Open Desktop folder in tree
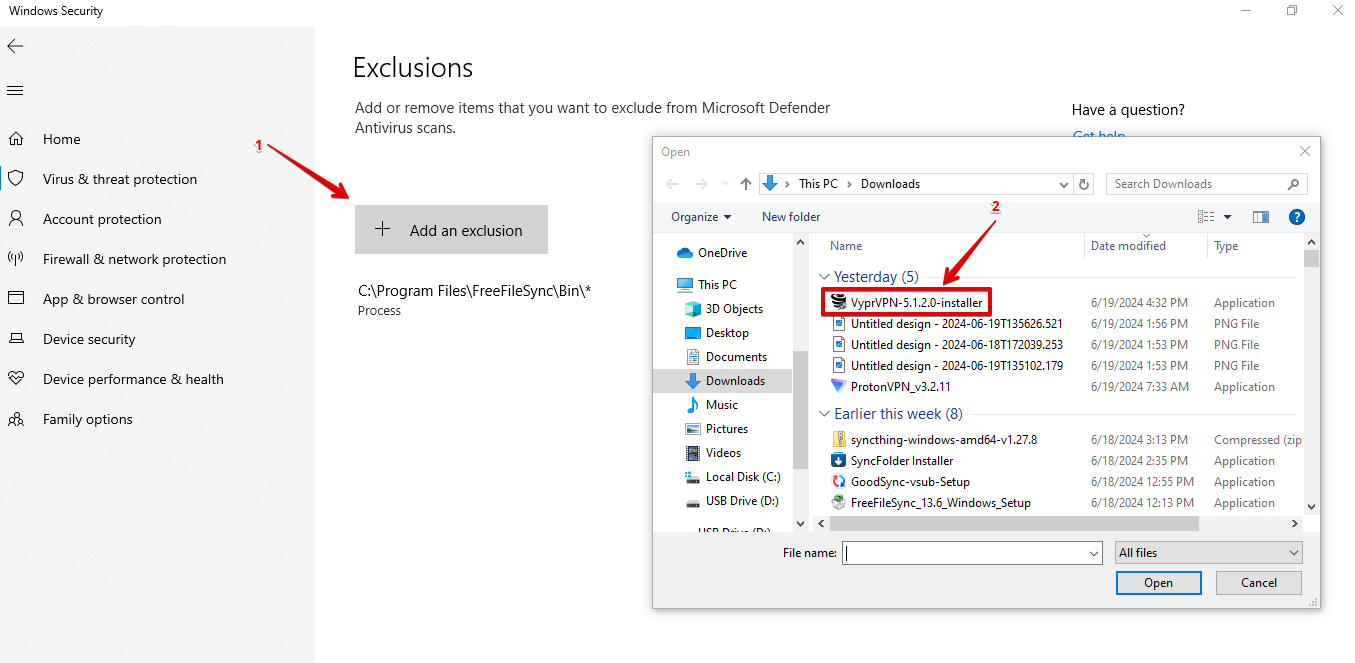1355x663 pixels. point(717,333)
